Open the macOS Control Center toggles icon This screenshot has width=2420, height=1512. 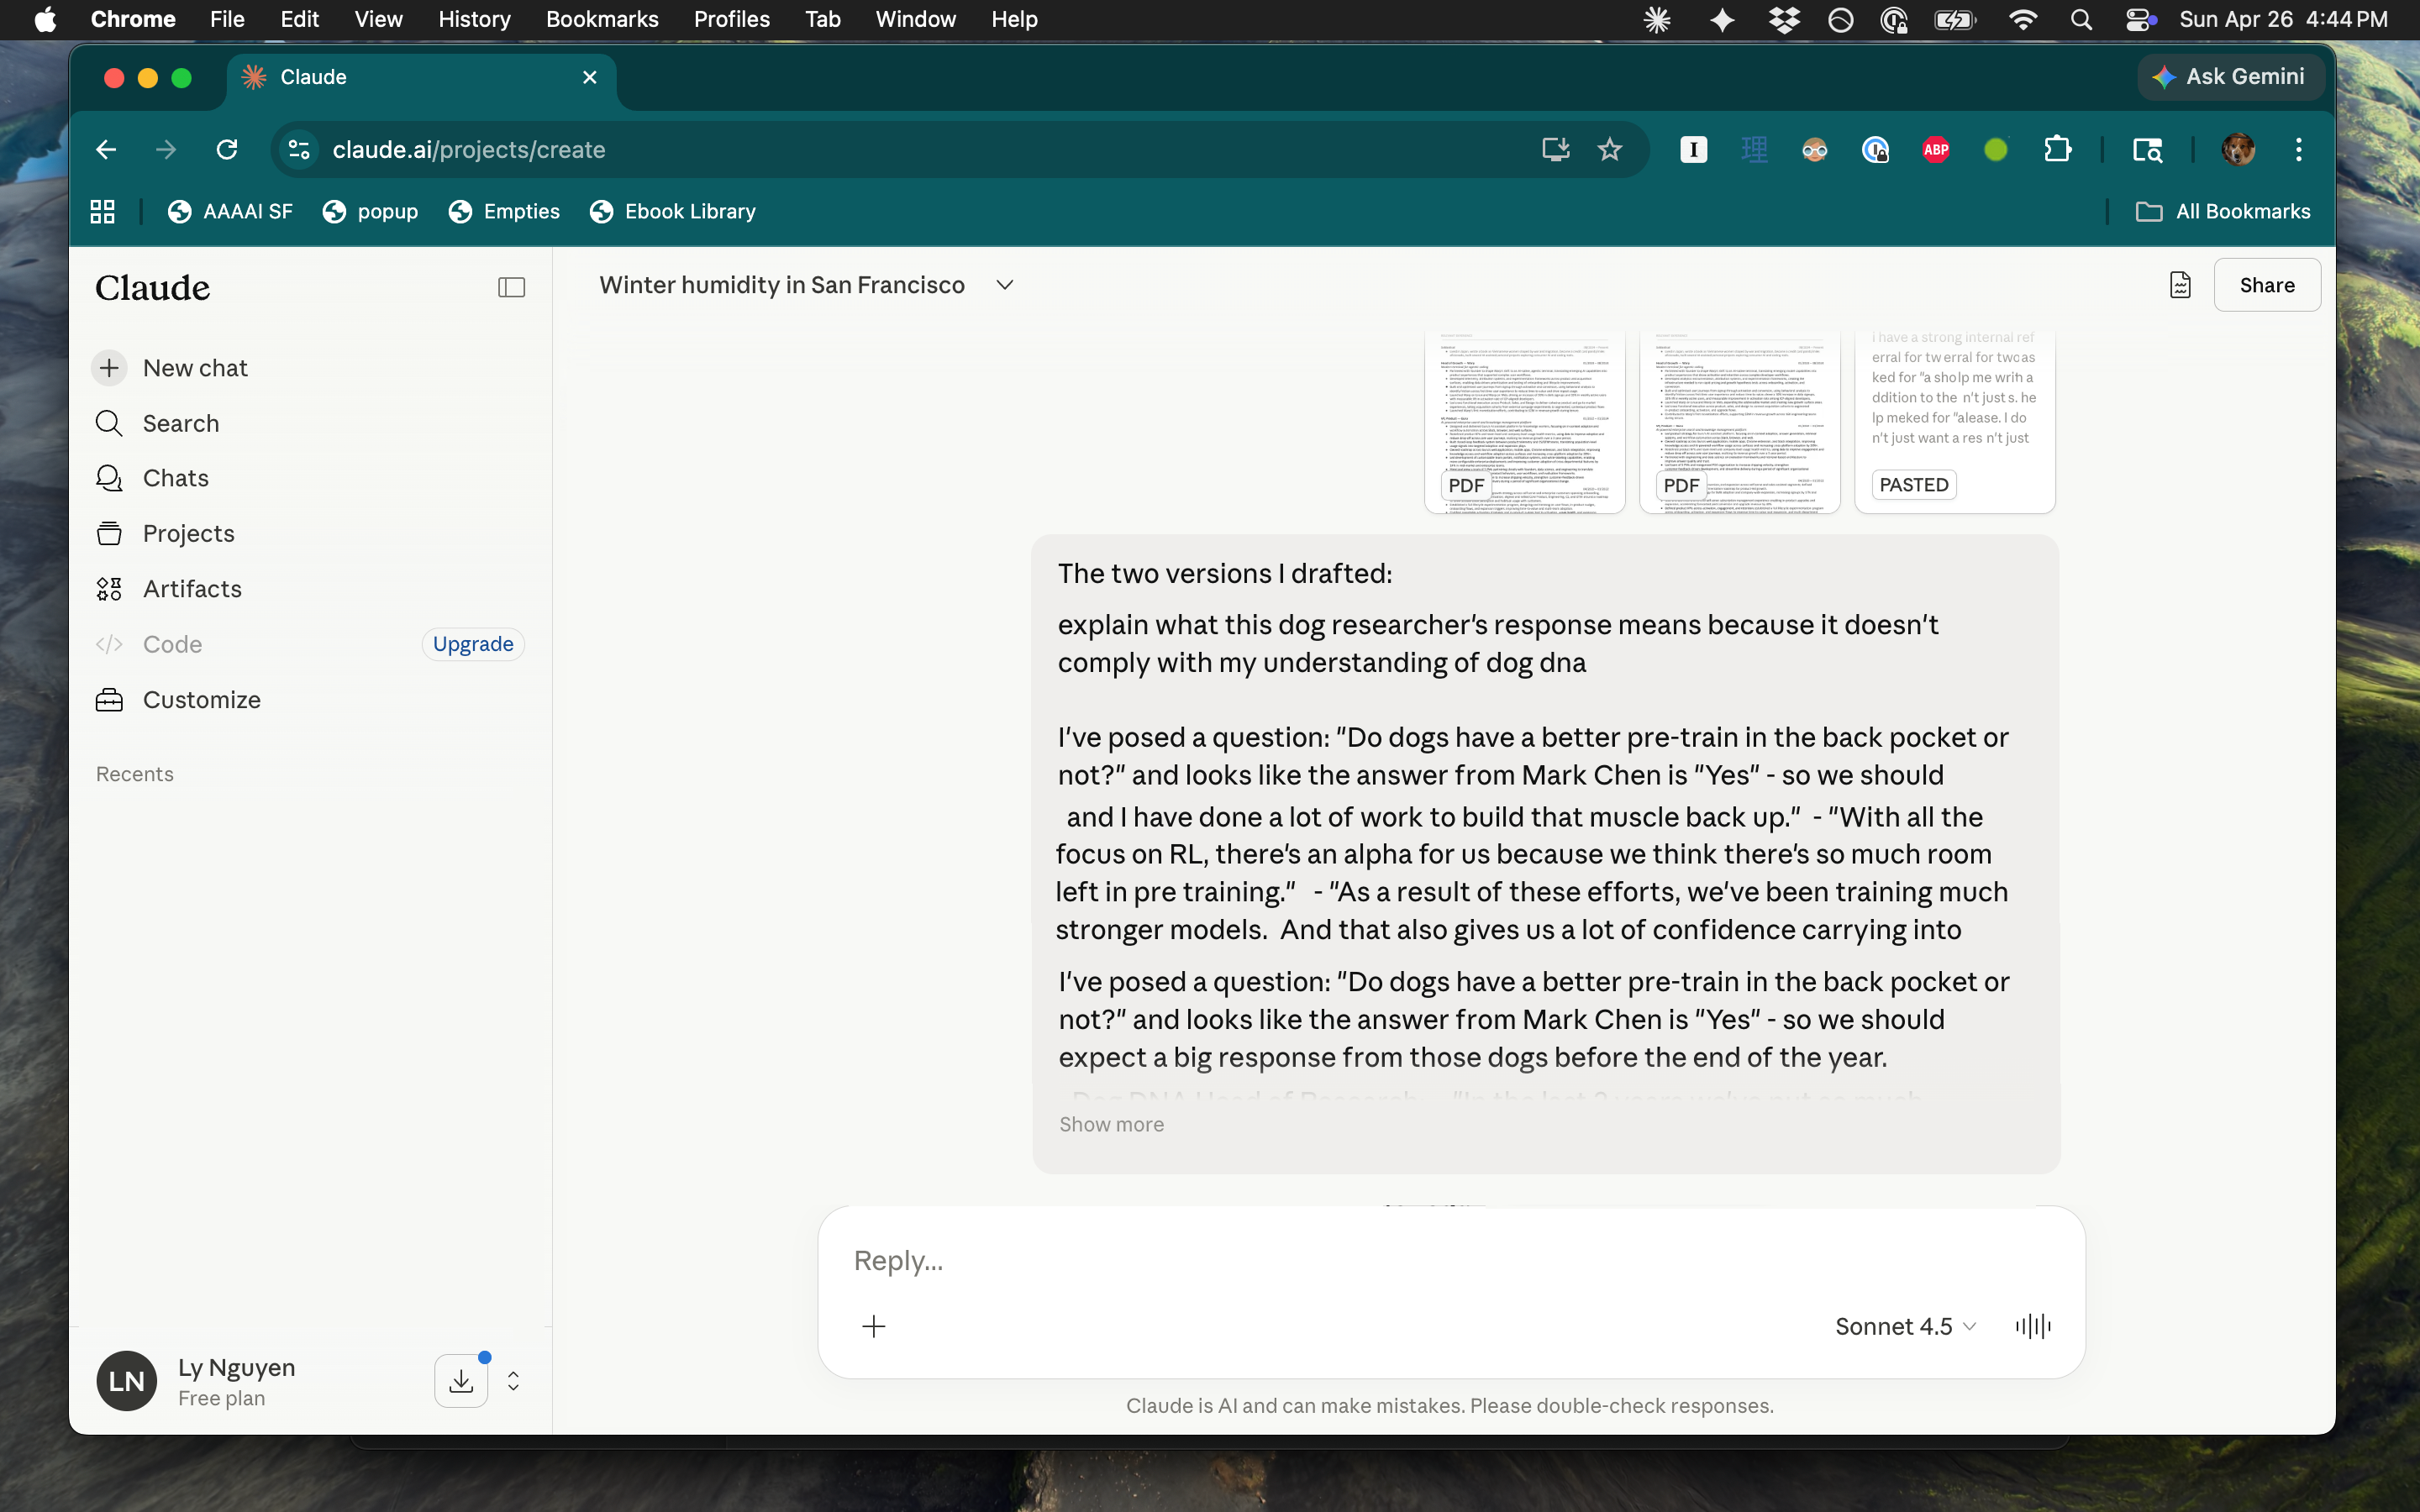[x=2139, y=20]
